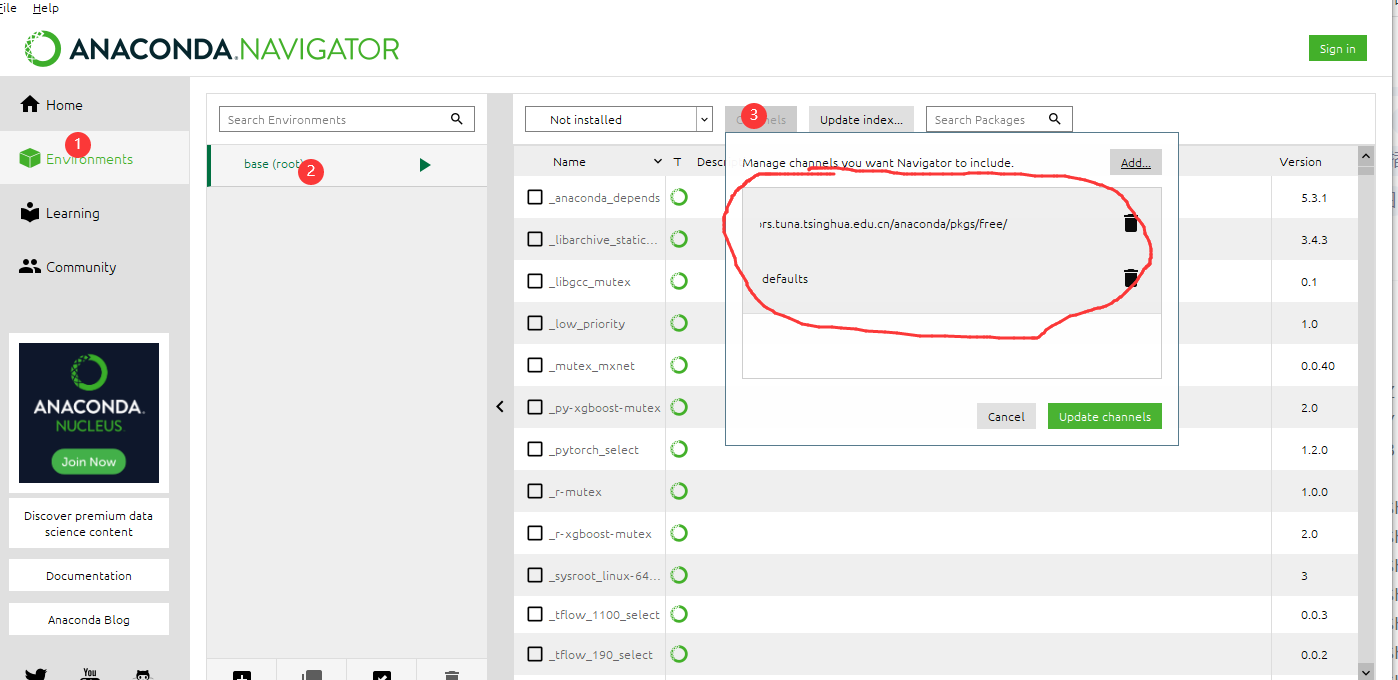The width and height of the screenshot is (1398, 680).
Task: Click the green type icon for _sysroot_linux-64
Action: [x=679, y=575]
